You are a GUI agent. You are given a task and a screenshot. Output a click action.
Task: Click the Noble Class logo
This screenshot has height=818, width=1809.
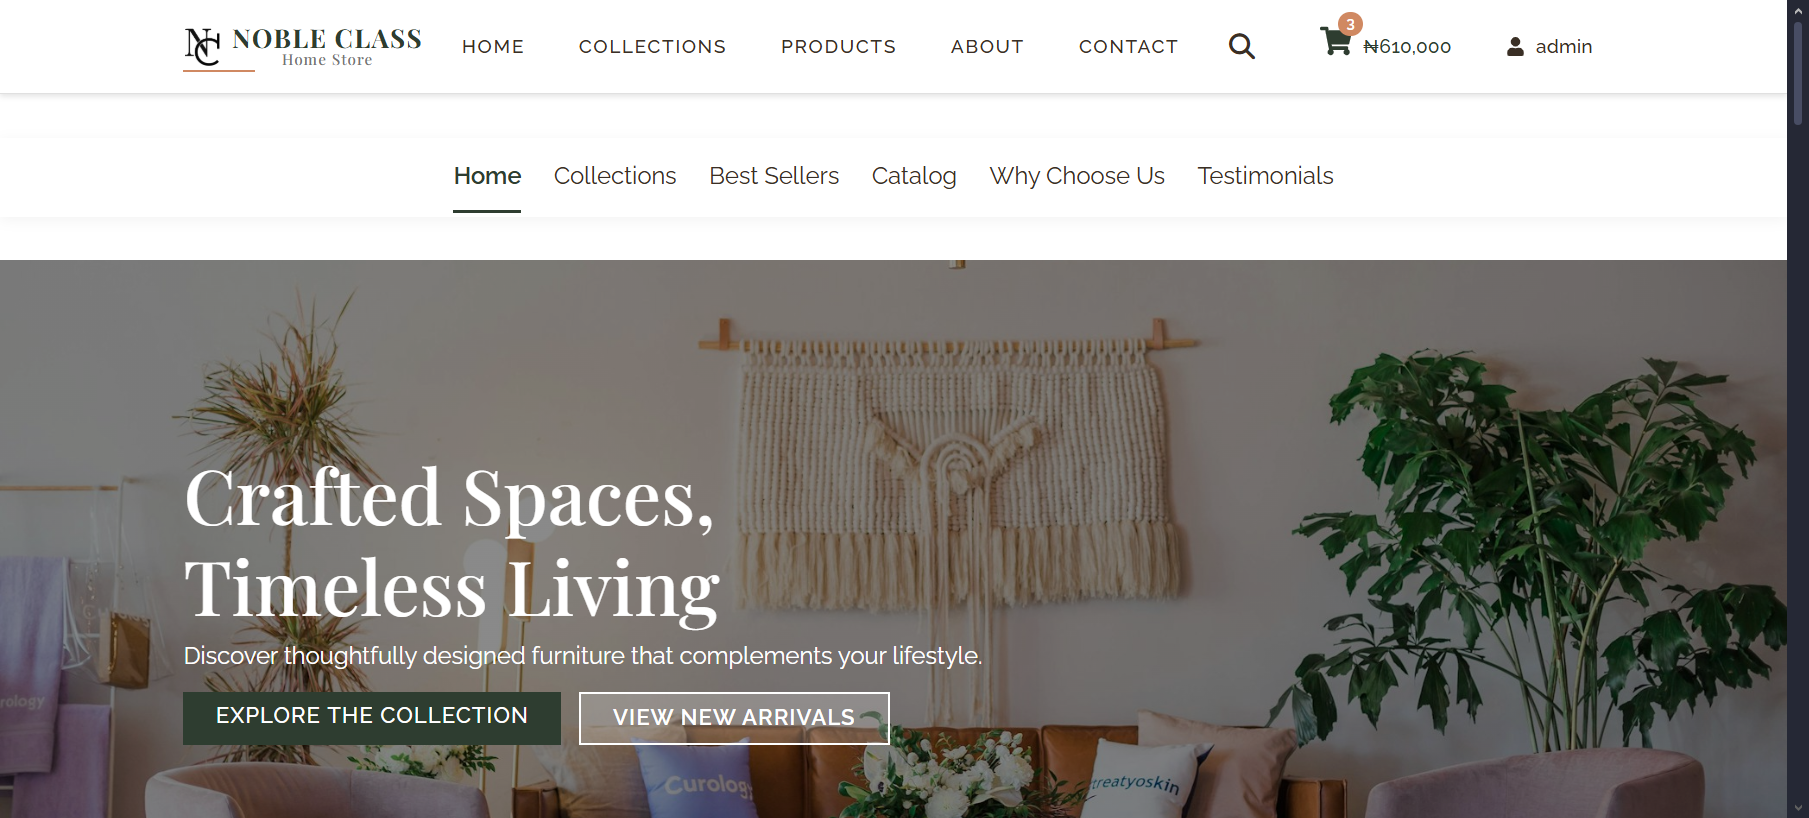point(303,47)
